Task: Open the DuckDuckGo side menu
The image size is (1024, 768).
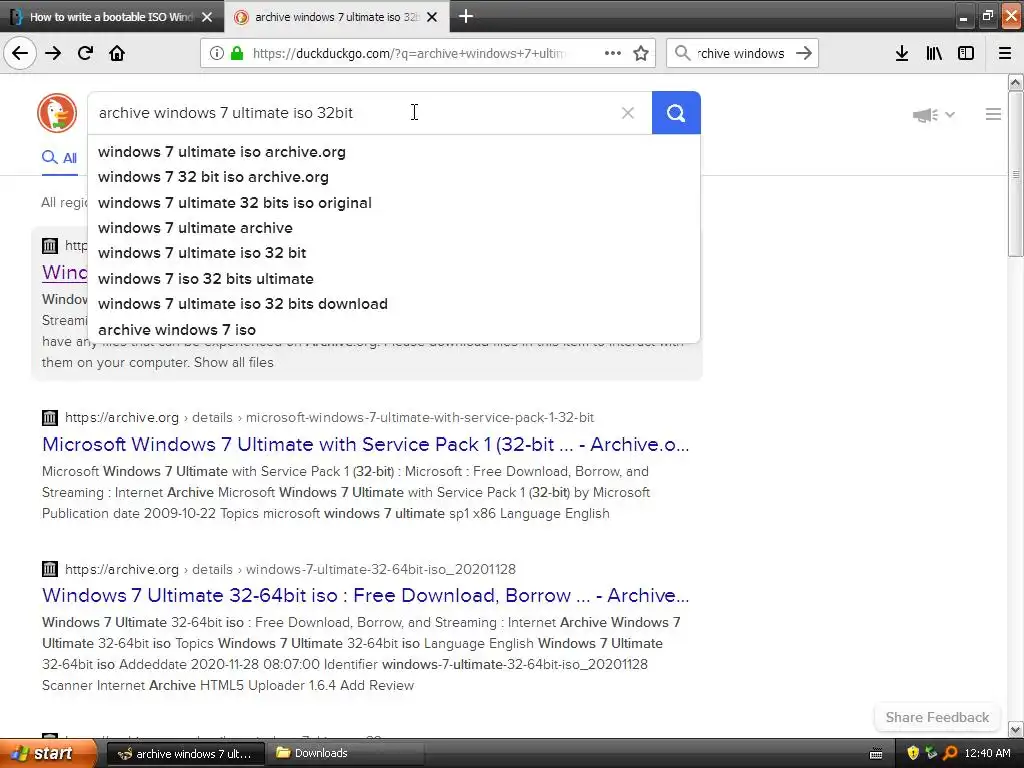Action: 993,114
